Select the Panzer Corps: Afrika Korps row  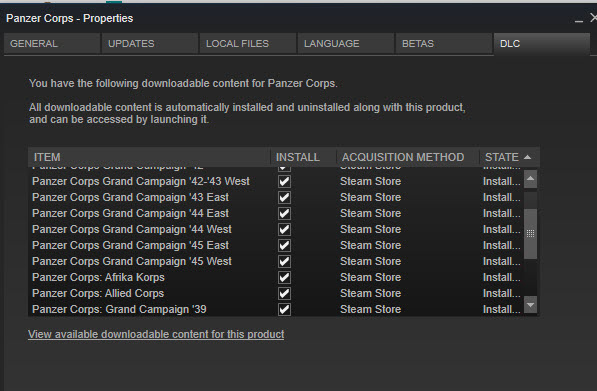276,278
